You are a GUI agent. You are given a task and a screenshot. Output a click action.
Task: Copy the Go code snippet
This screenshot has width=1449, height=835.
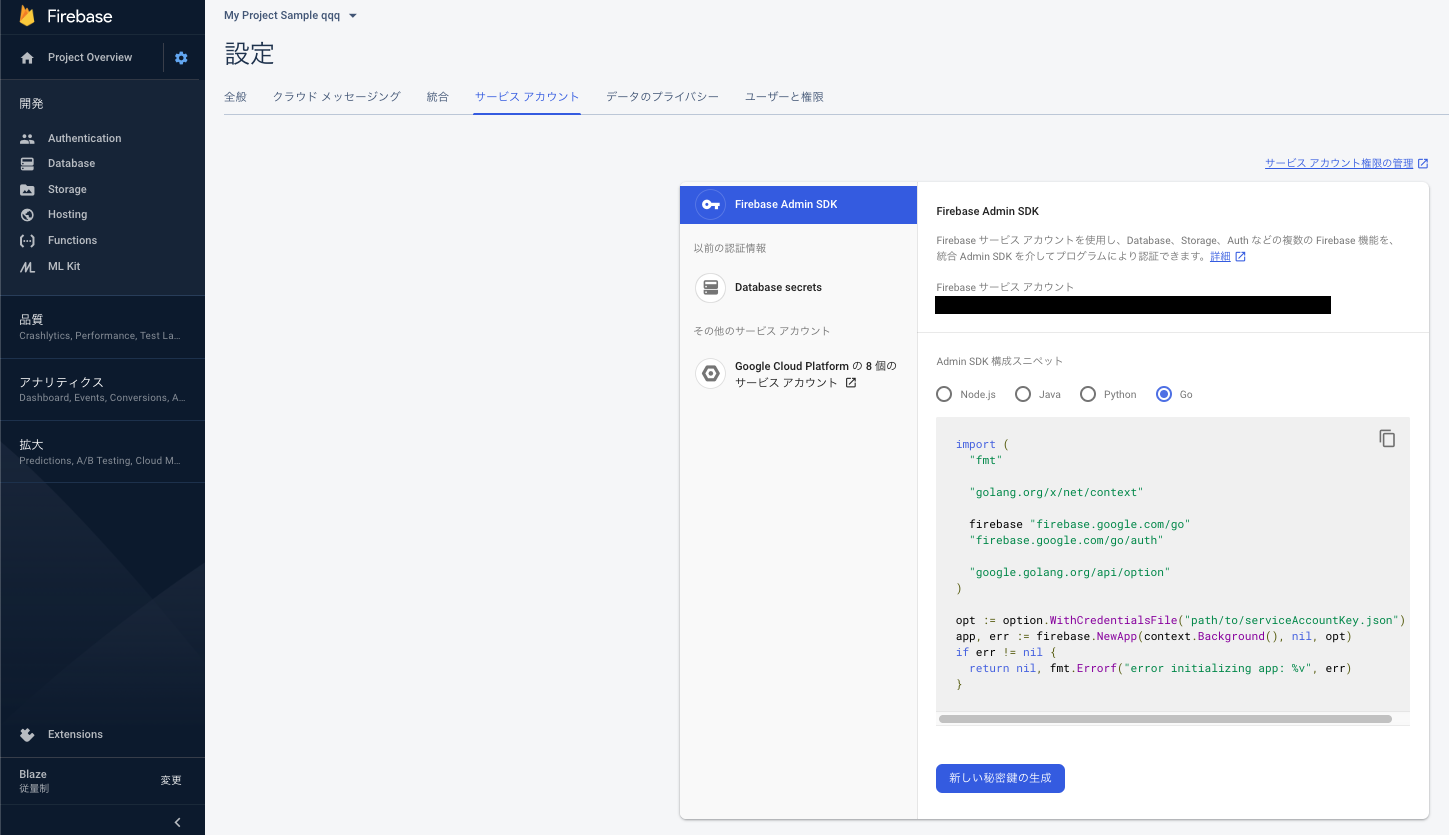coord(1387,438)
